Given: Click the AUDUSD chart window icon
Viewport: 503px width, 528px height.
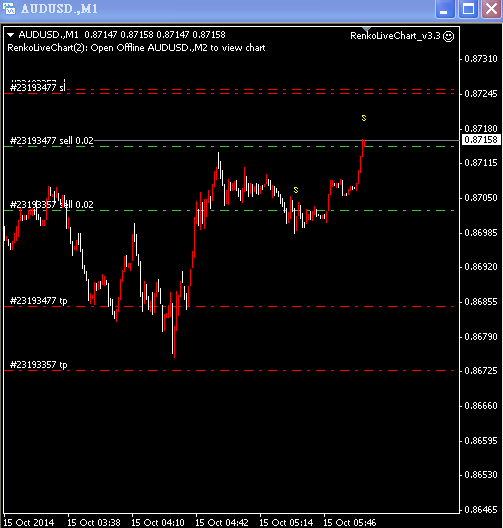Looking at the screenshot, I should [x=9, y=8].
